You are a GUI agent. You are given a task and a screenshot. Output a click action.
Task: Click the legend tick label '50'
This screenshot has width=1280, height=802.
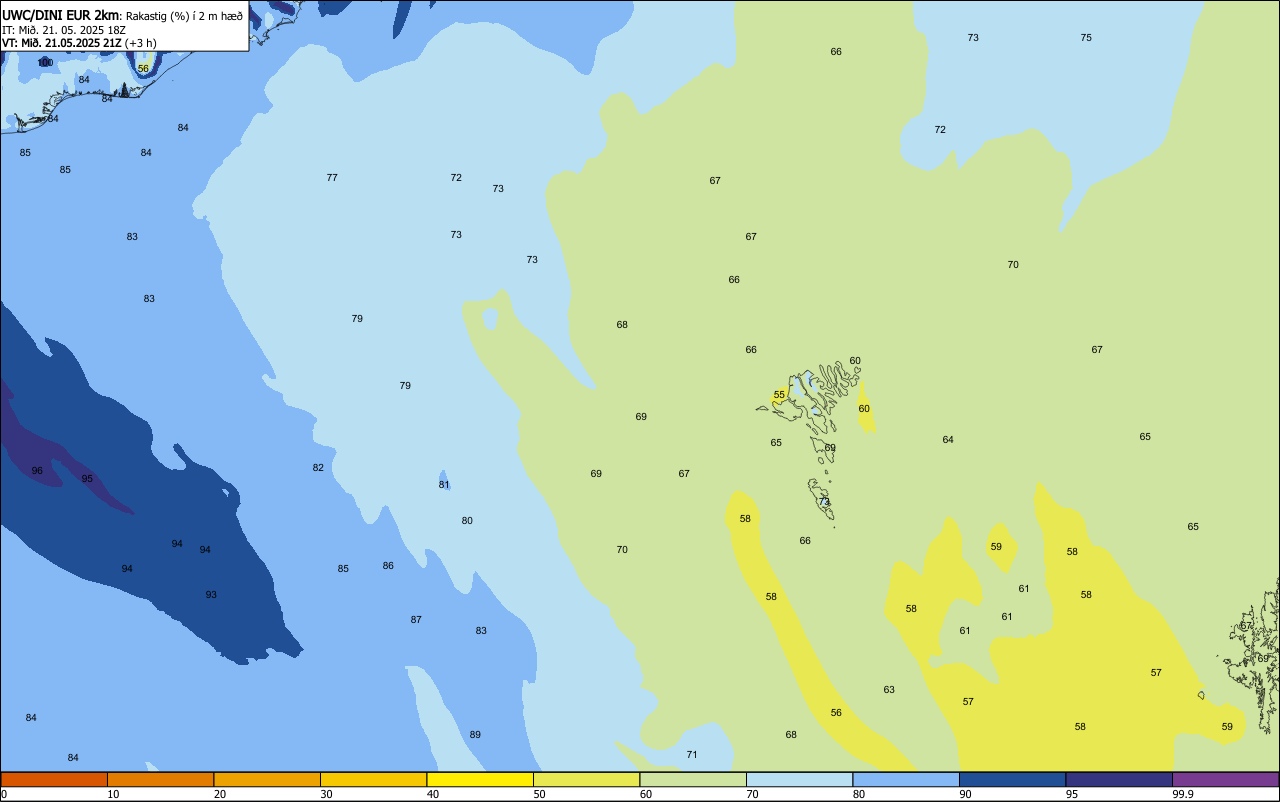[x=539, y=794]
